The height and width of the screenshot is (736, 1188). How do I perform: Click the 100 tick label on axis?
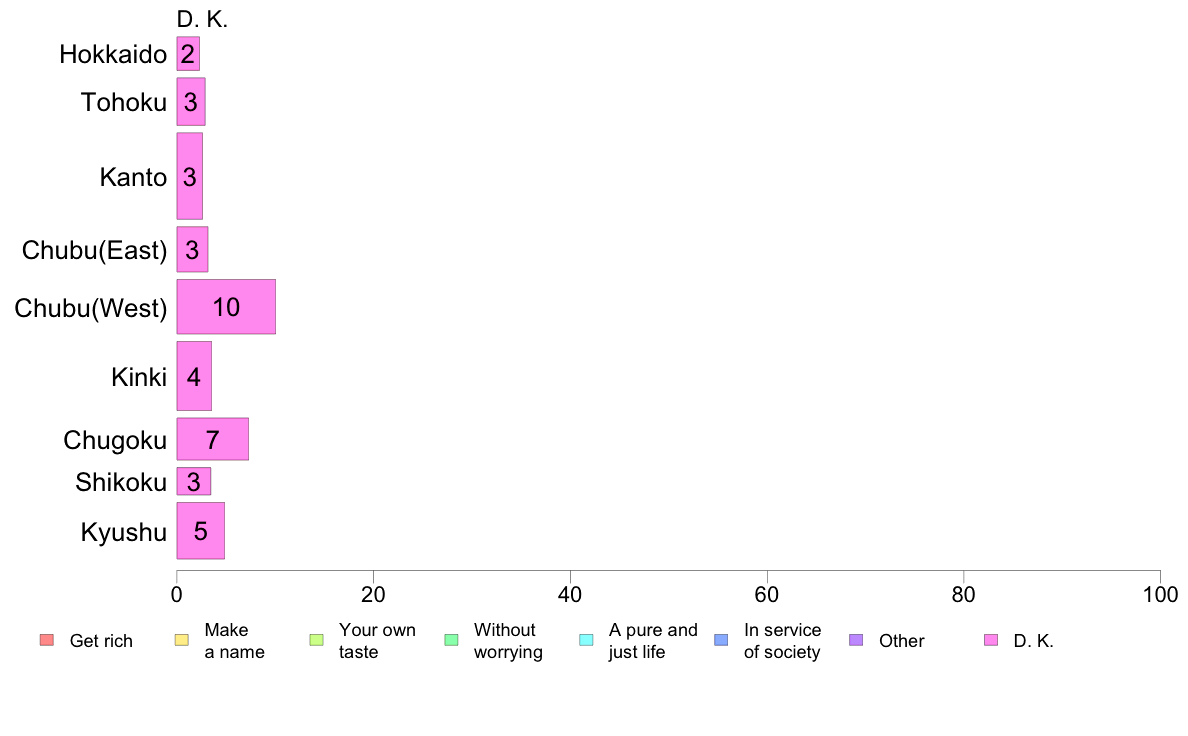(1160, 595)
